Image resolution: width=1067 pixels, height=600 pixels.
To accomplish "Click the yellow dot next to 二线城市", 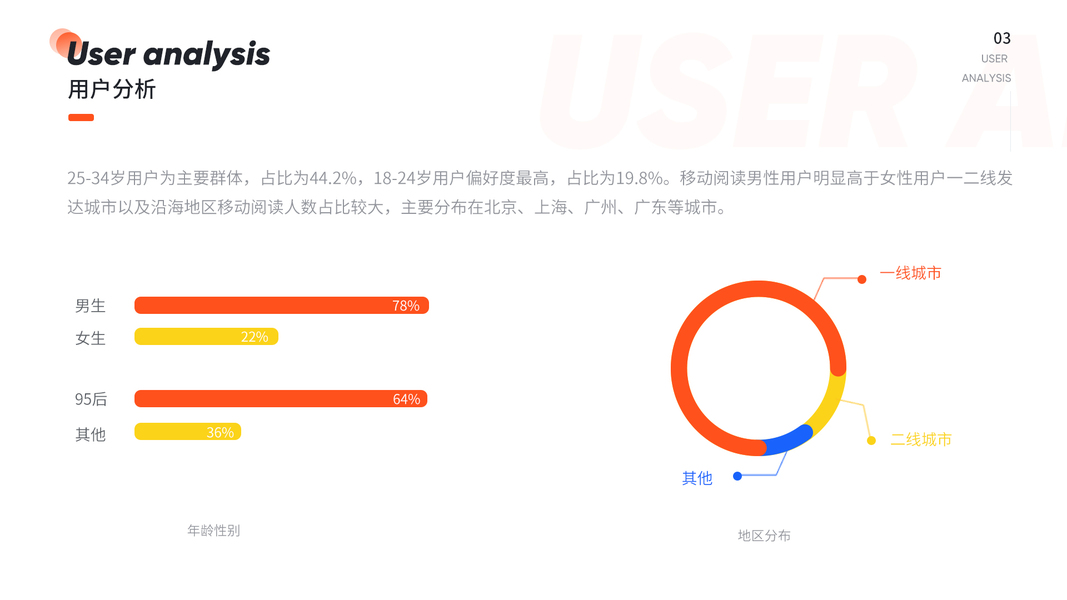I will pyautogui.click(x=871, y=440).
